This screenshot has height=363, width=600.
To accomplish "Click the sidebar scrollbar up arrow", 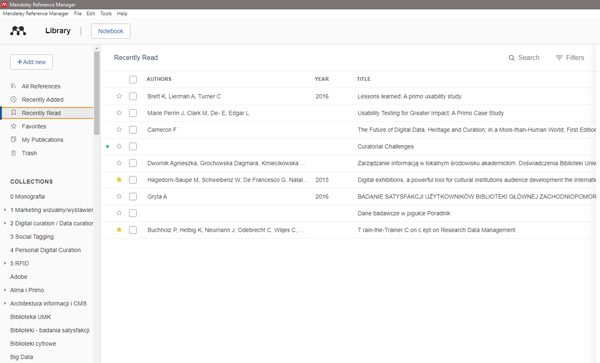I will [96, 48].
